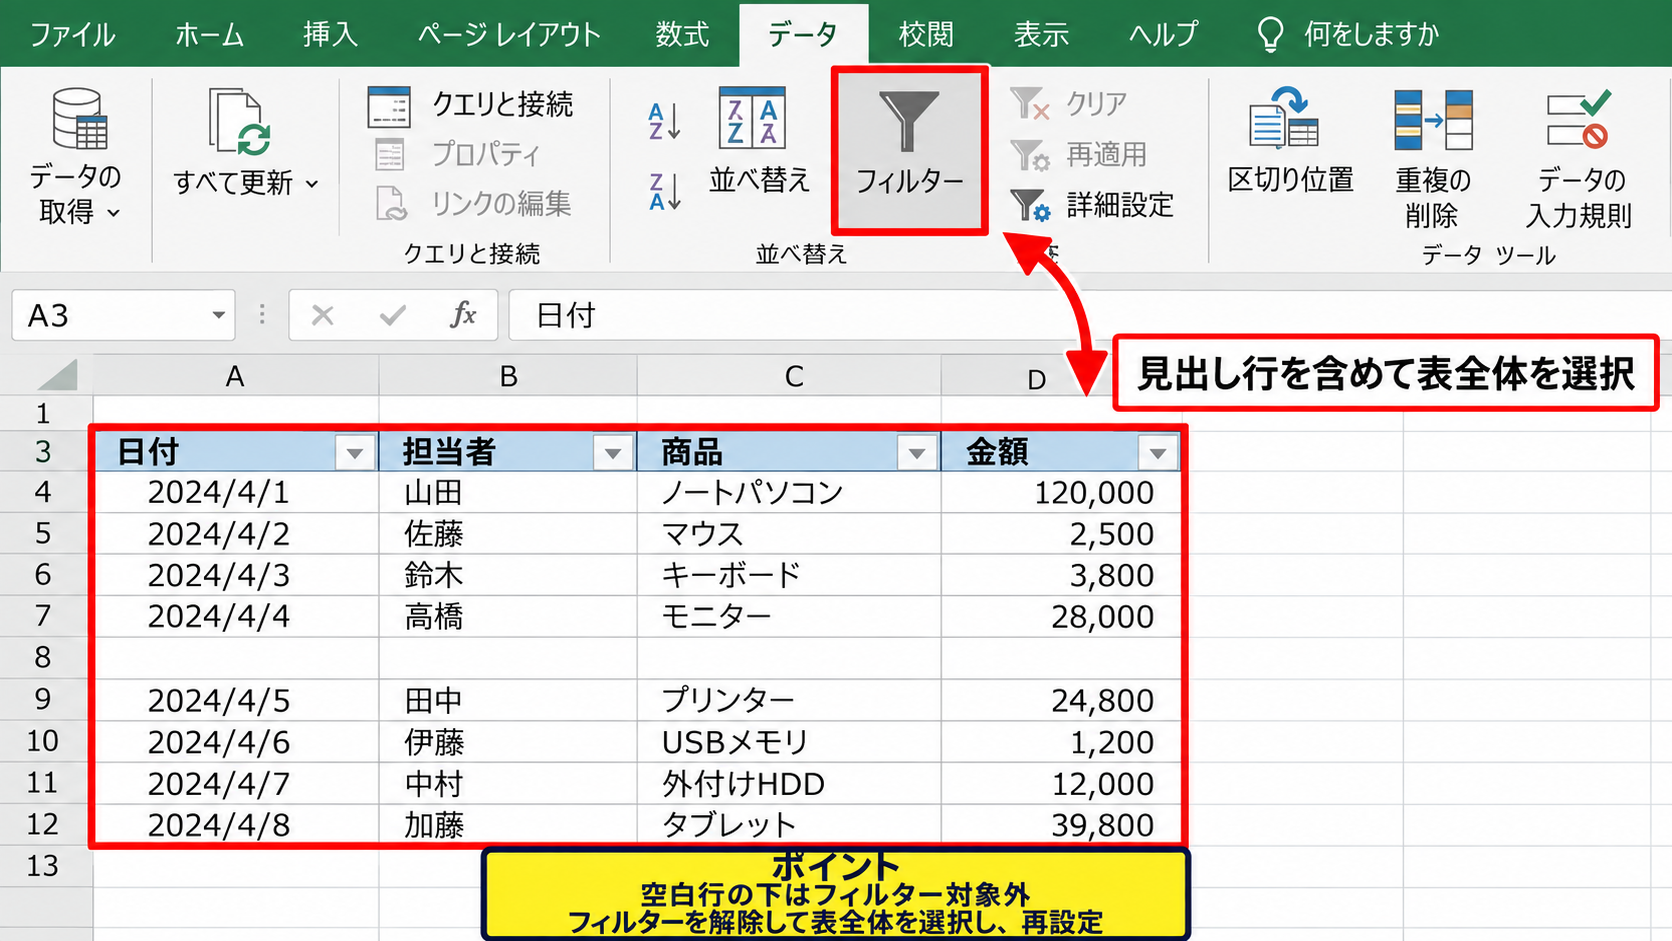Toggle the Filter (フィルター) funnel button

909,150
